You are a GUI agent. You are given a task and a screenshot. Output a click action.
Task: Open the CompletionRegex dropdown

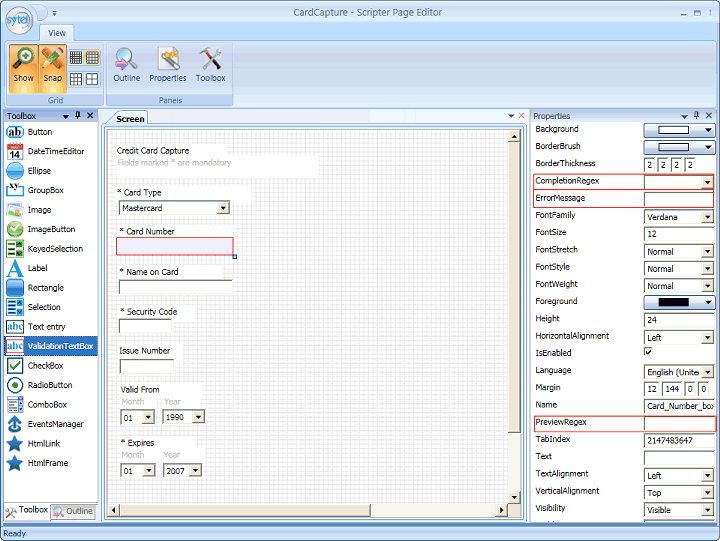(707, 182)
